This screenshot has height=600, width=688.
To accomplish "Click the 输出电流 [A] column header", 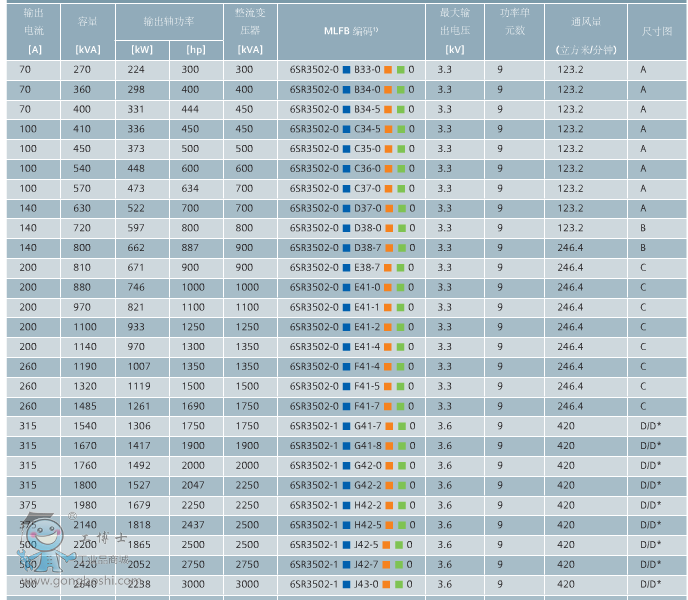I will coord(33,32).
